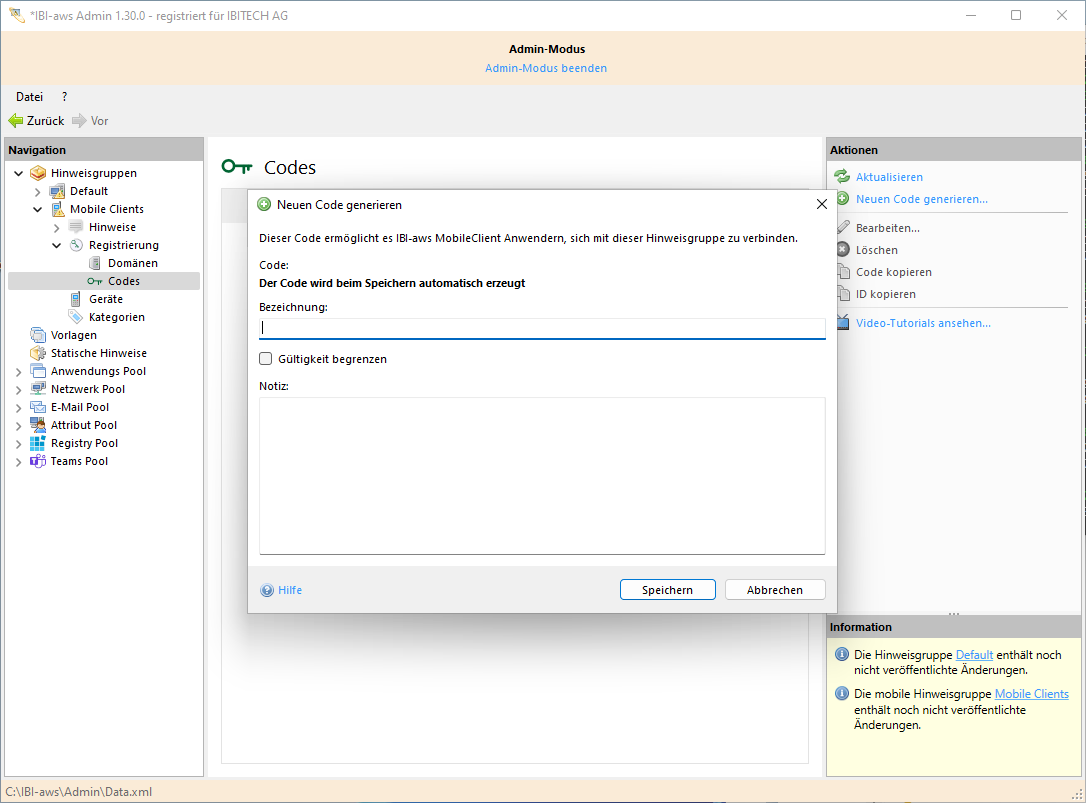
Task: Select Domänen in the navigation tree
Action: point(132,263)
